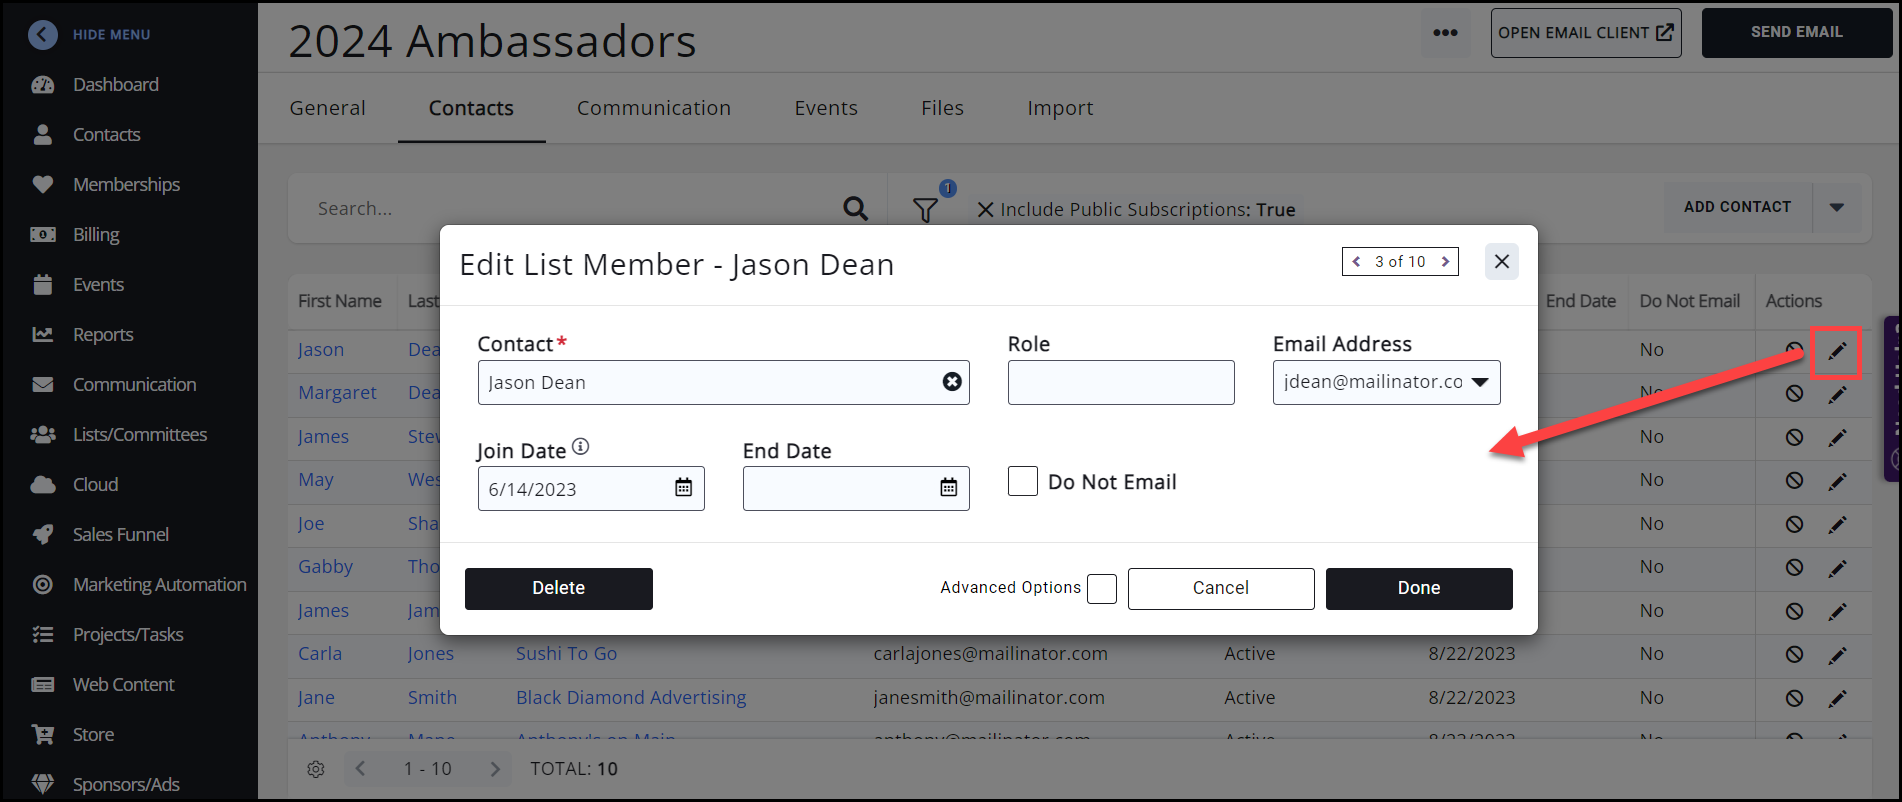1902x802 pixels.
Task: Go to next list member arrow
Action: pyautogui.click(x=1445, y=262)
